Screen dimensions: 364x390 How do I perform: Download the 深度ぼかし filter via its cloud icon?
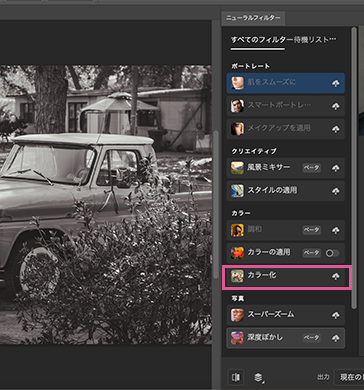pyautogui.click(x=336, y=338)
